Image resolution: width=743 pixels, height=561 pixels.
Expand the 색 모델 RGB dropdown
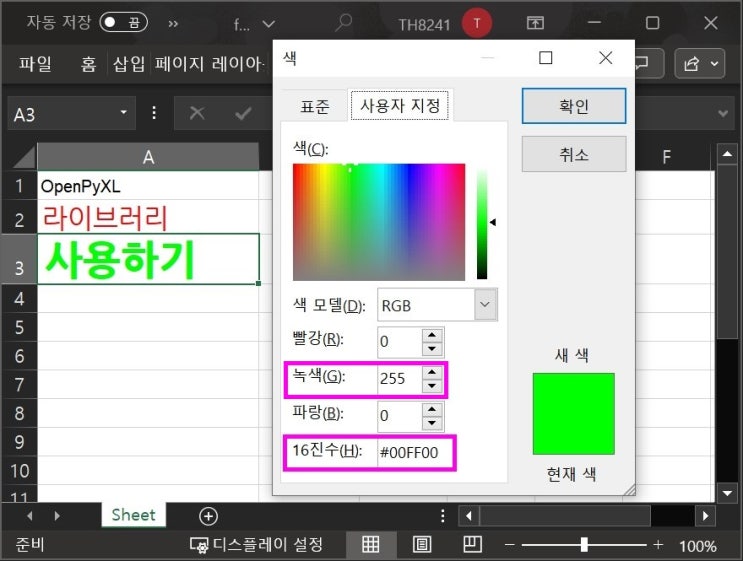pyautogui.click(x=485, y=305)
